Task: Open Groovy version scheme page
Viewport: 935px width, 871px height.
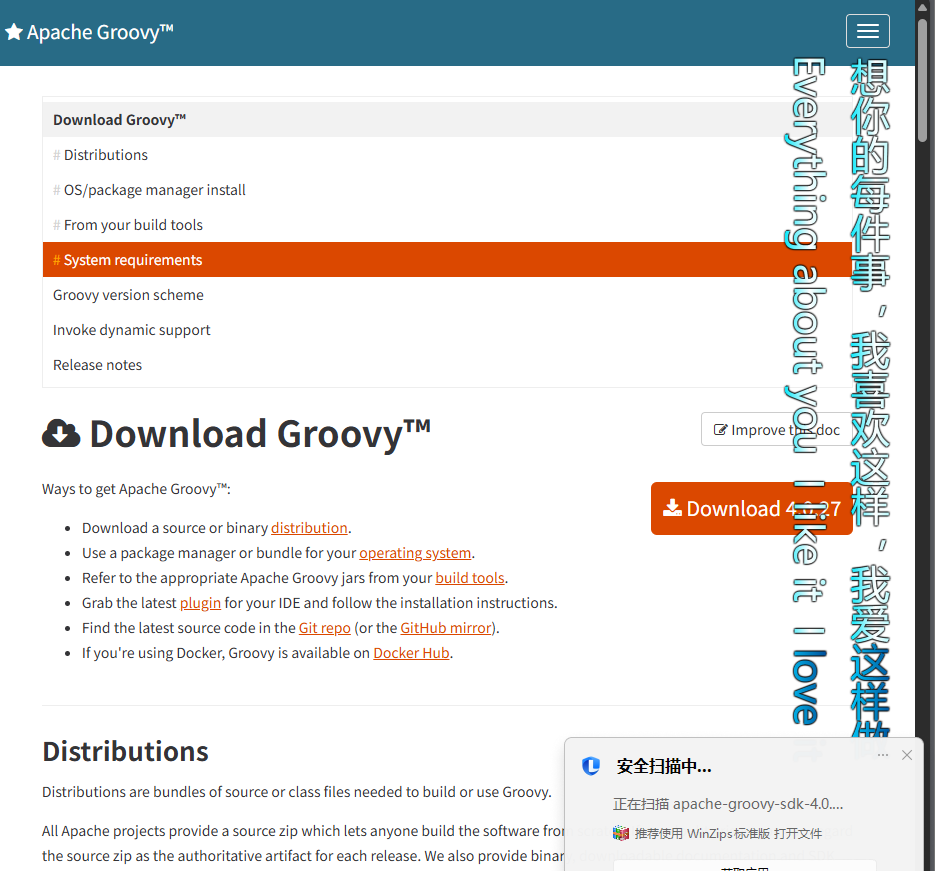Action: (x=447, y=295)
